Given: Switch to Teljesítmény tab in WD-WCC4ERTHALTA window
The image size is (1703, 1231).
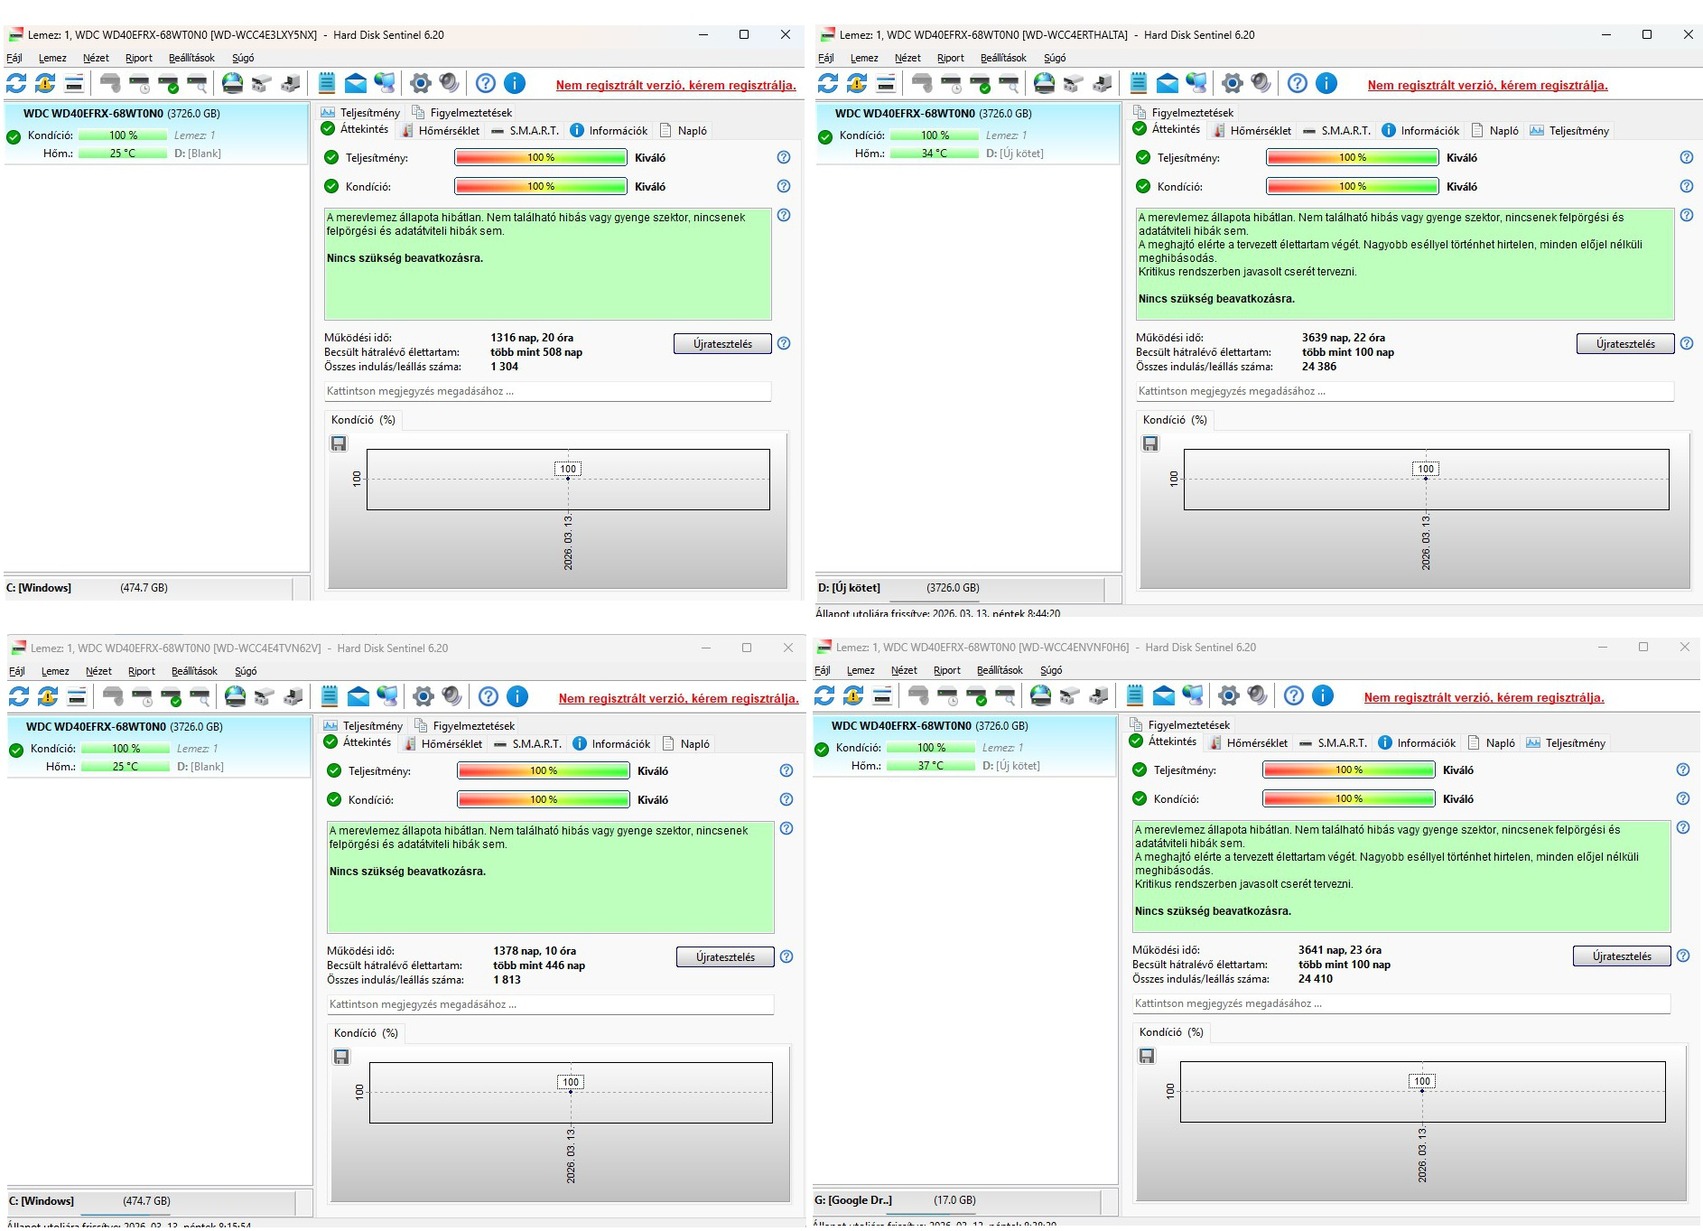Looking at the screenshot, I should click(1569, 131).
